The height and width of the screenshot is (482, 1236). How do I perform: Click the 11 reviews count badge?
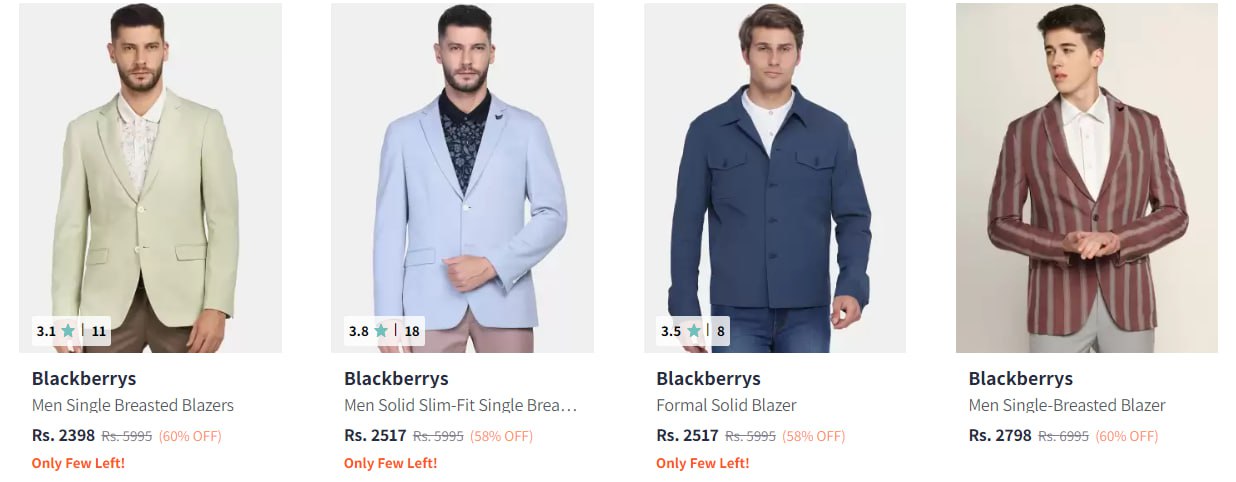[x=98, y=331]
